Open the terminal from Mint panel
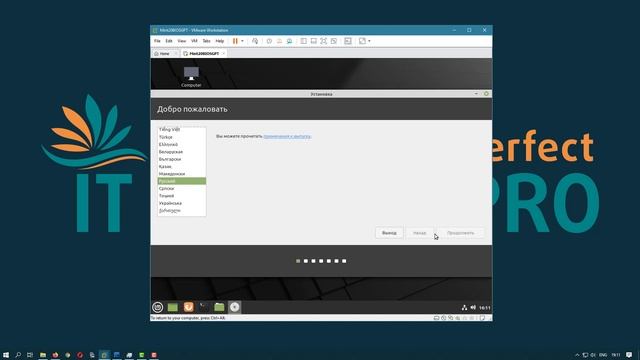640x360 pixels. [x=204, y=307]
